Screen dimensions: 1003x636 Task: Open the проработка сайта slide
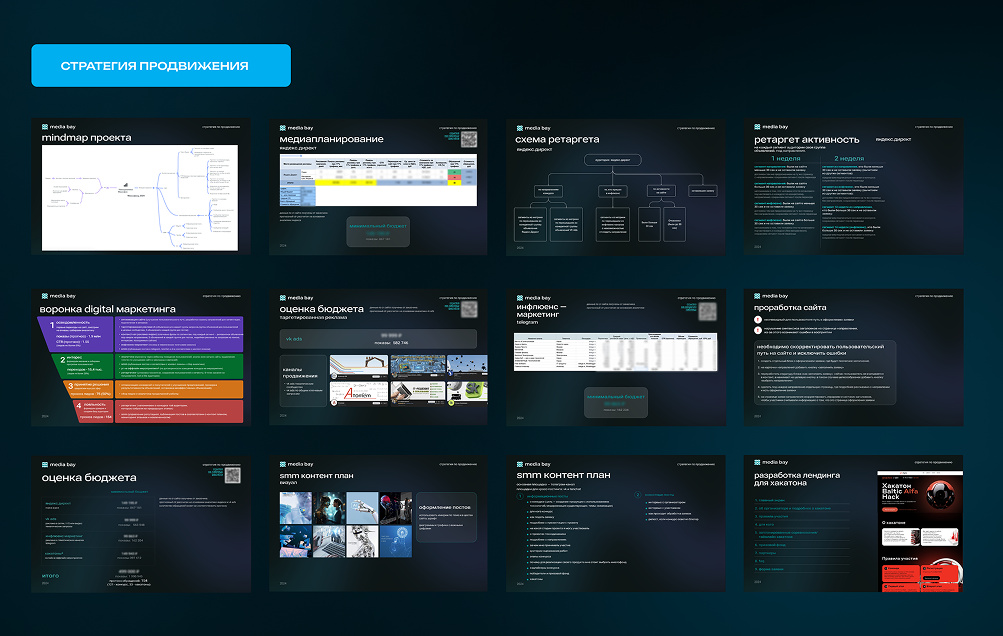tap(853, 357)
